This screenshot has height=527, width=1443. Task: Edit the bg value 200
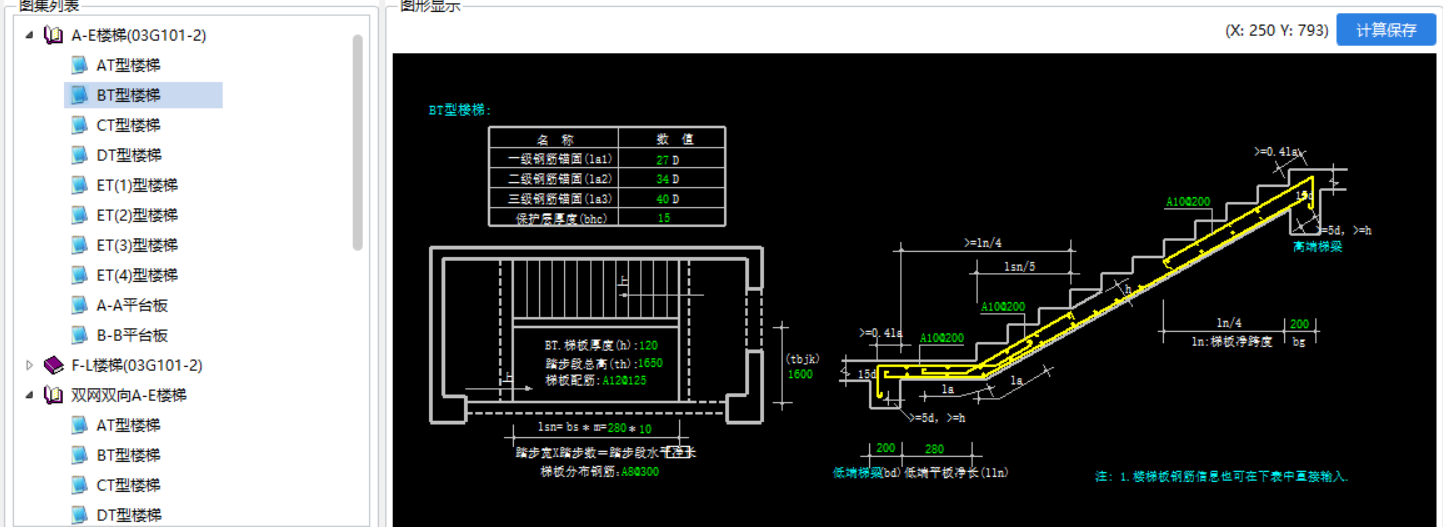coord(1299,324)
